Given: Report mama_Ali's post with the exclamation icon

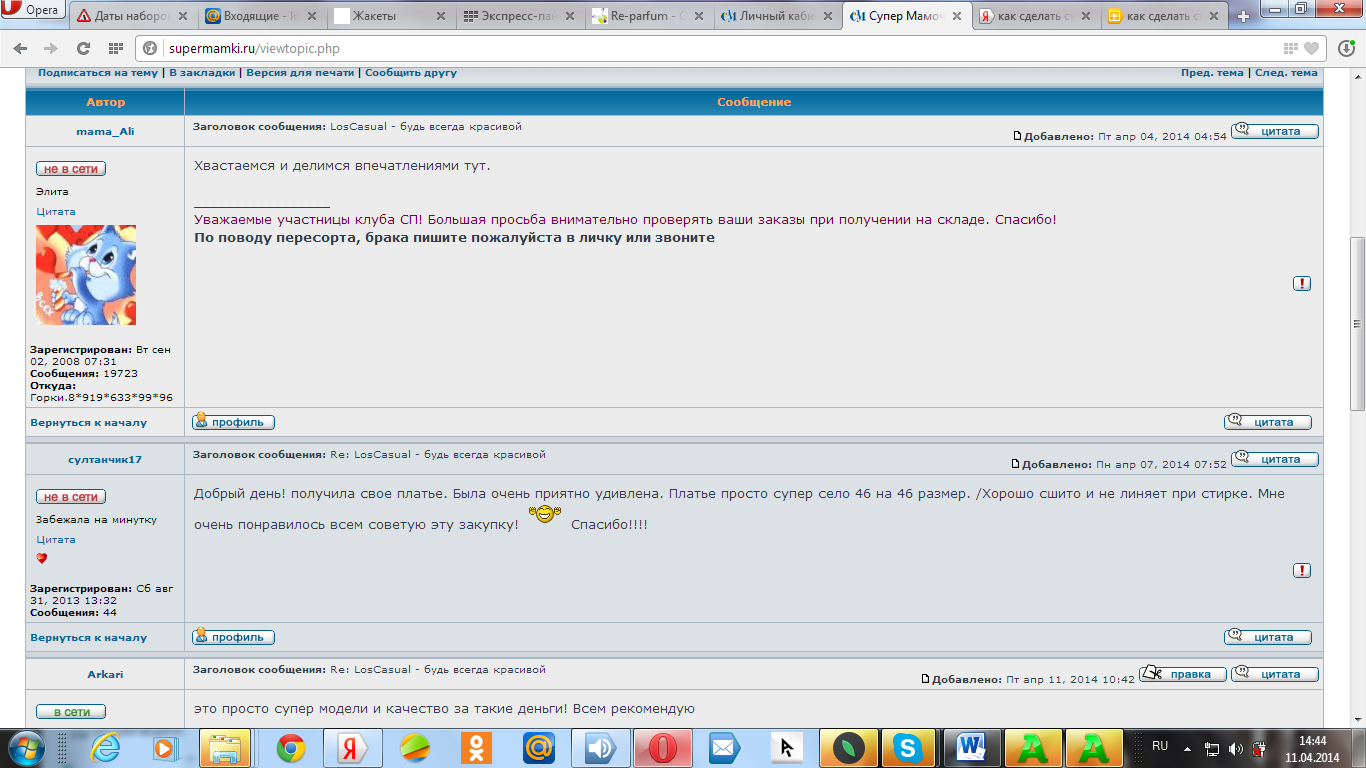Looking at the screenshot, I should tap(1301, 283).
